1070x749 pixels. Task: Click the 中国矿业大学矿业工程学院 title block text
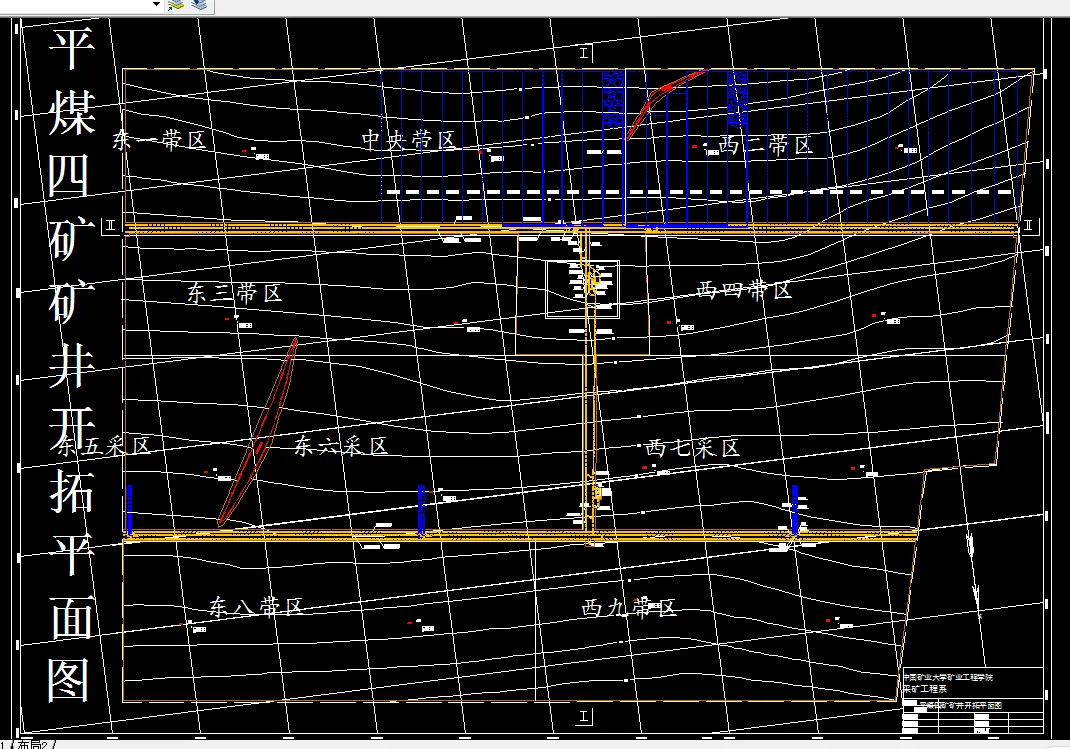tap(949, 677)
